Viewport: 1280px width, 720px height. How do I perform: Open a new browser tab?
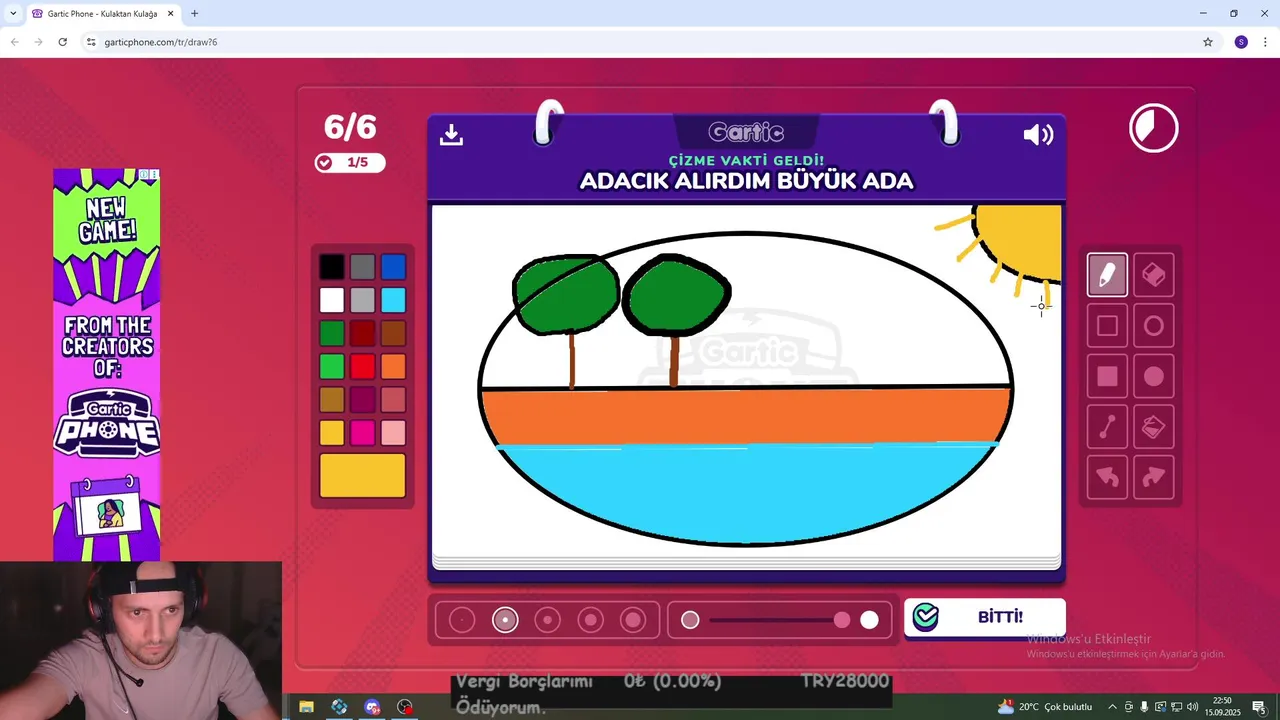(194, 13)
